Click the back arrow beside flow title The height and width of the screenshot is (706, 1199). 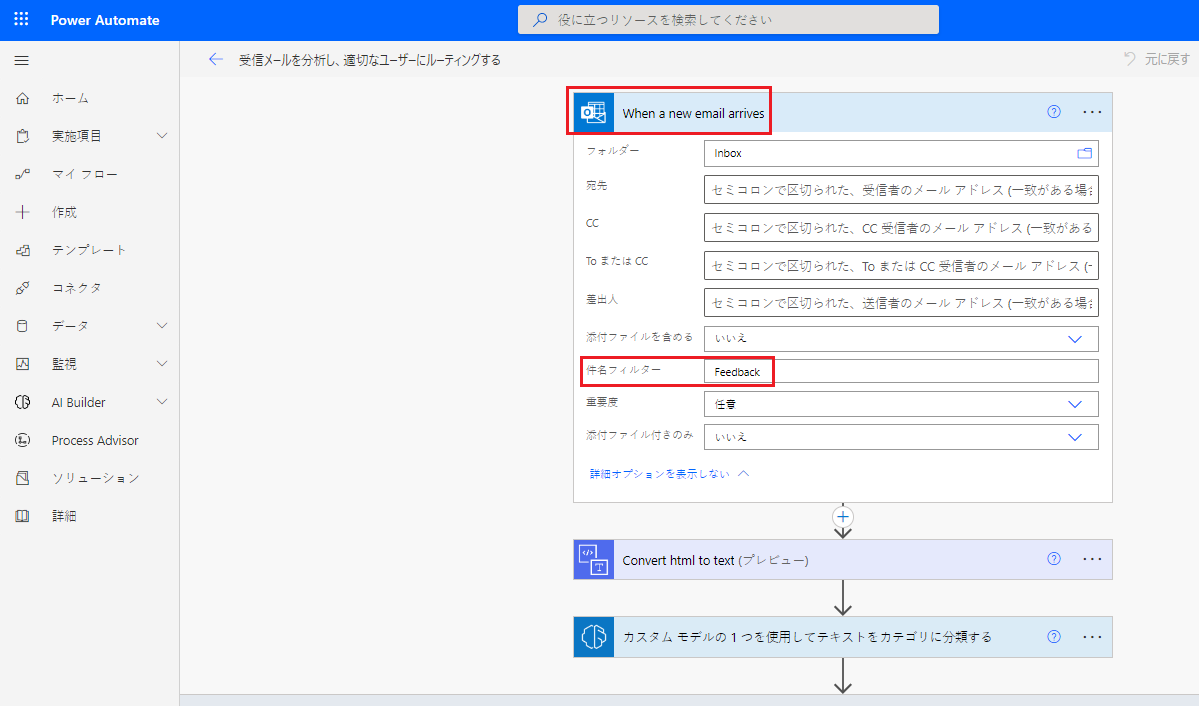tap(216, 60)
